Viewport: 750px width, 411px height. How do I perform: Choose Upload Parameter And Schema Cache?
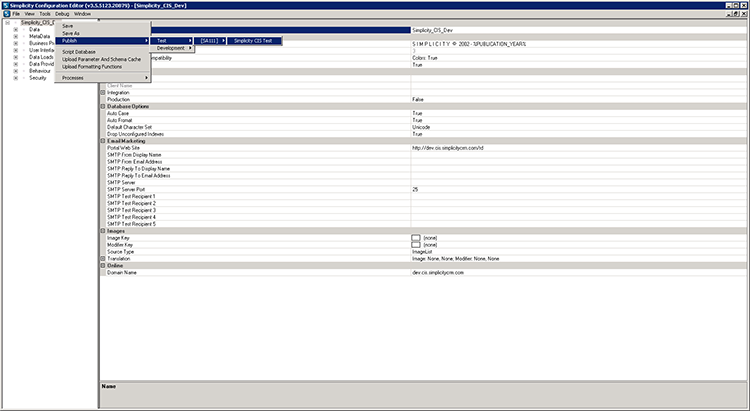pos(103,59)
